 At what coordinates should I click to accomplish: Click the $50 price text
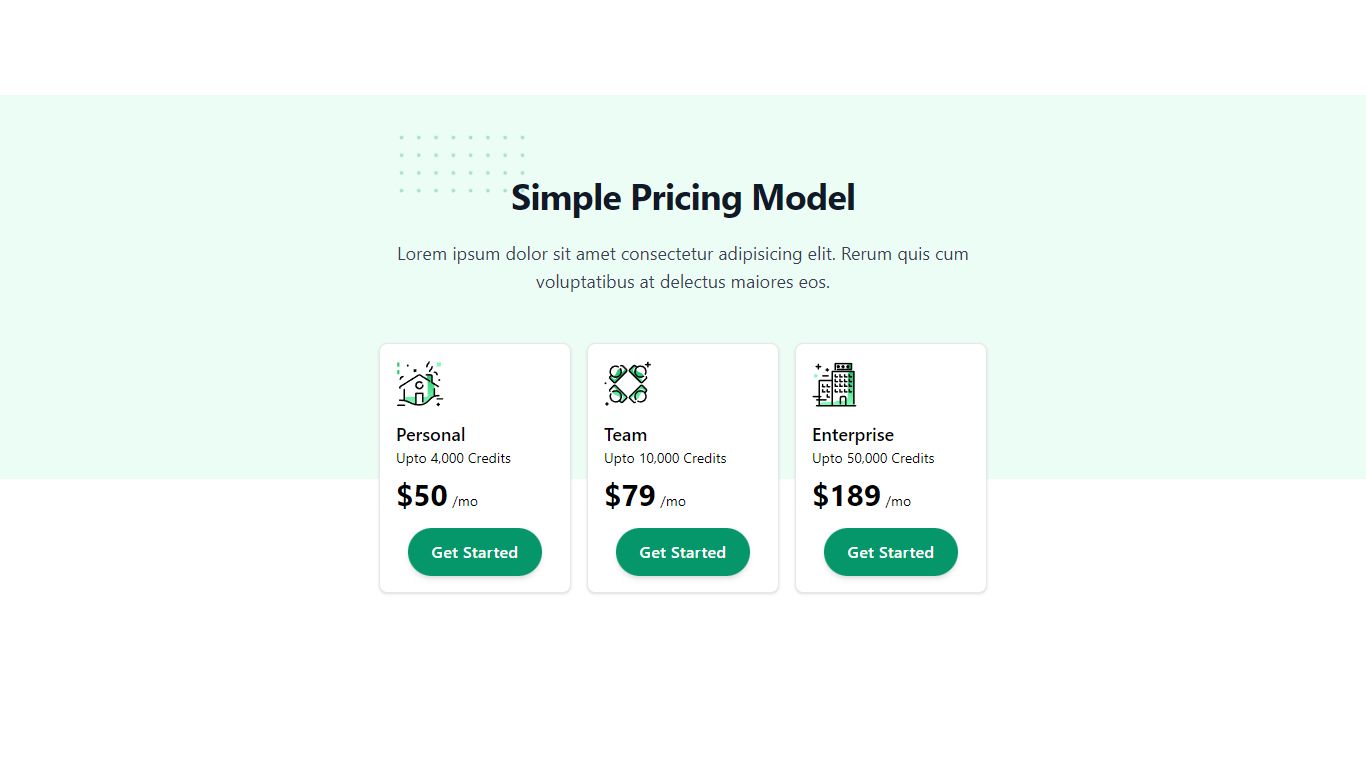(421, 495)
